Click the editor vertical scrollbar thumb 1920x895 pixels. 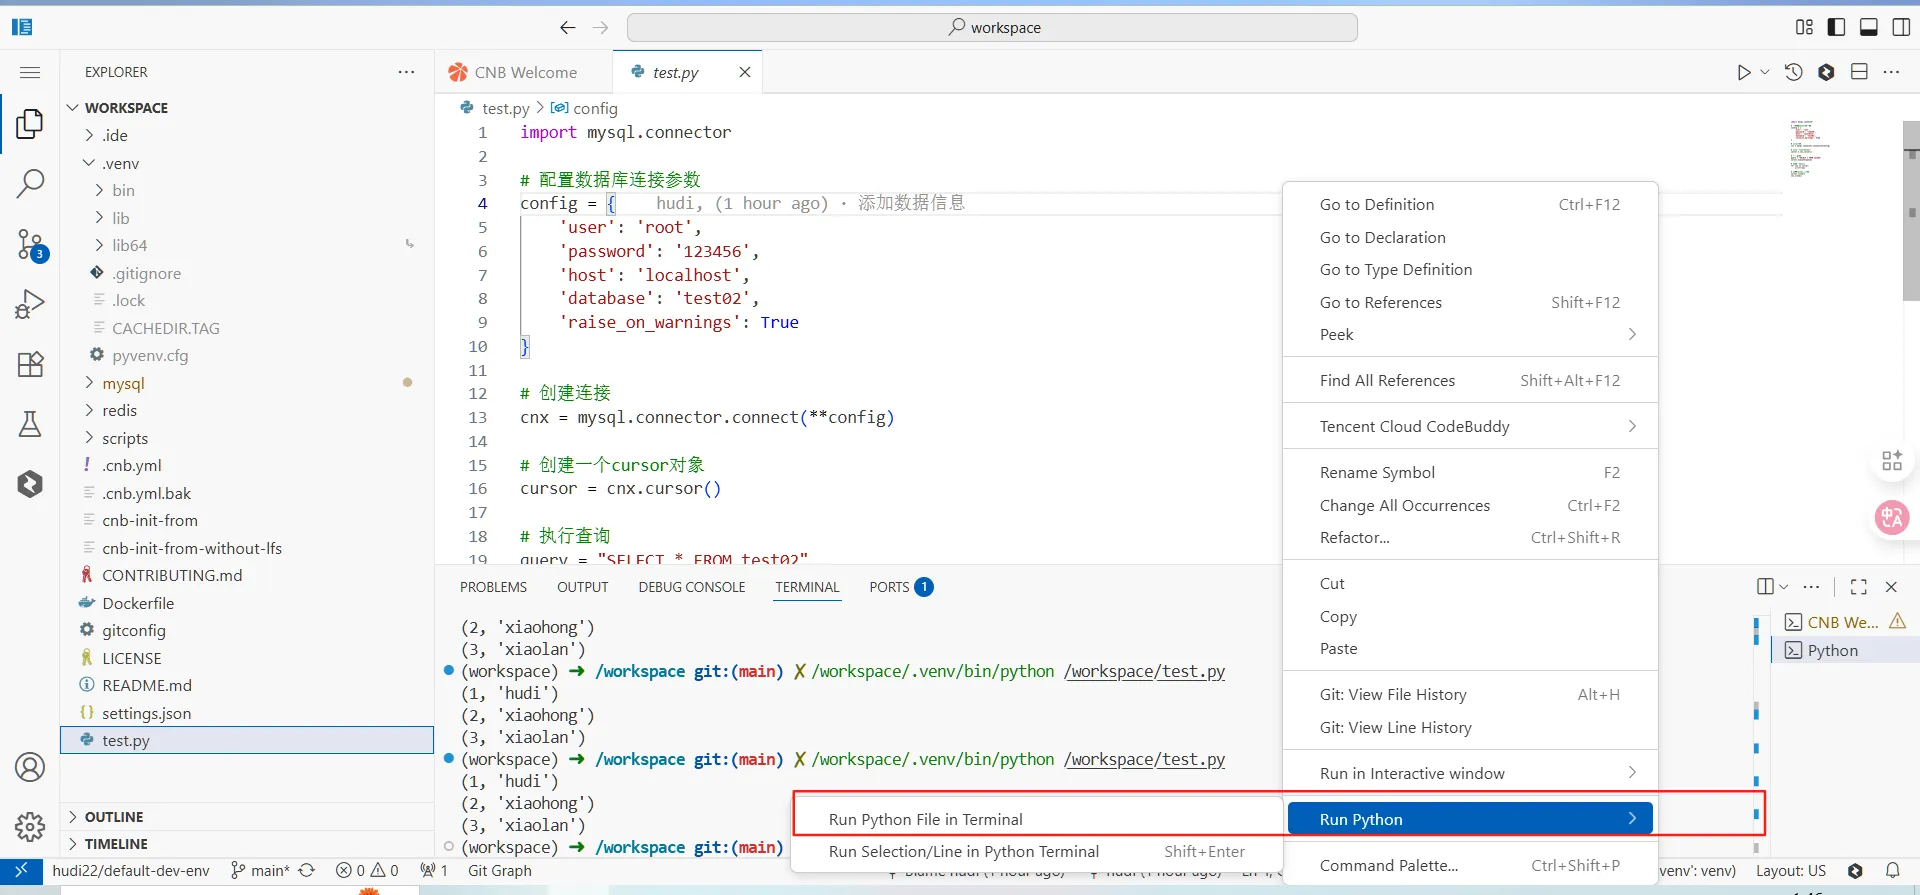pos(1911,210)
